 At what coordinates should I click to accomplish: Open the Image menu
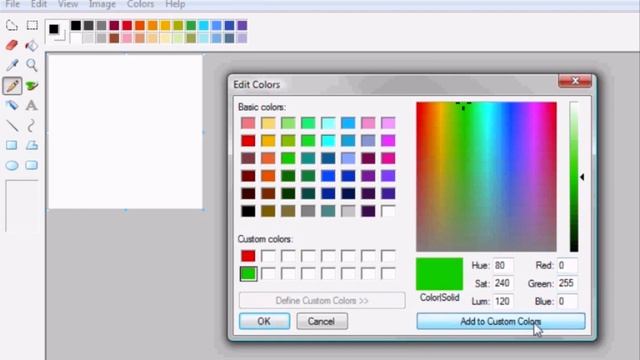102,4
